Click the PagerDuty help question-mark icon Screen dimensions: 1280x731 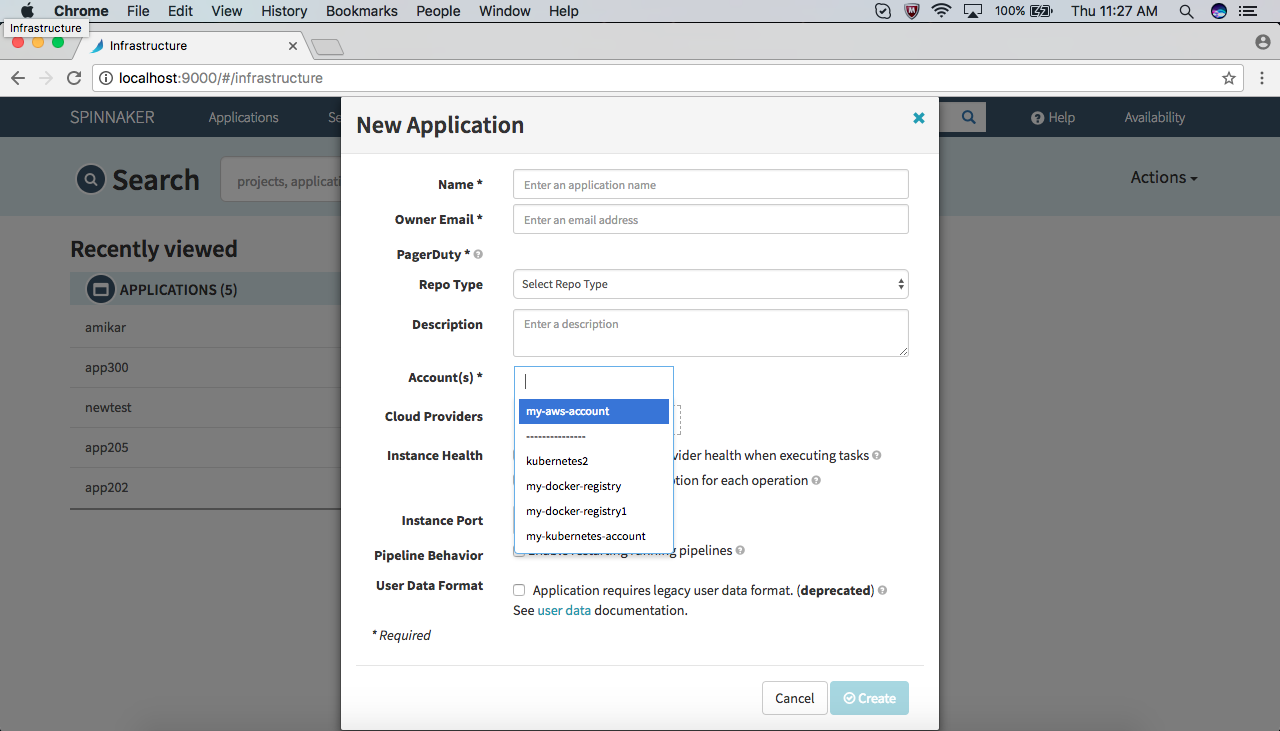tap(478, 255)
